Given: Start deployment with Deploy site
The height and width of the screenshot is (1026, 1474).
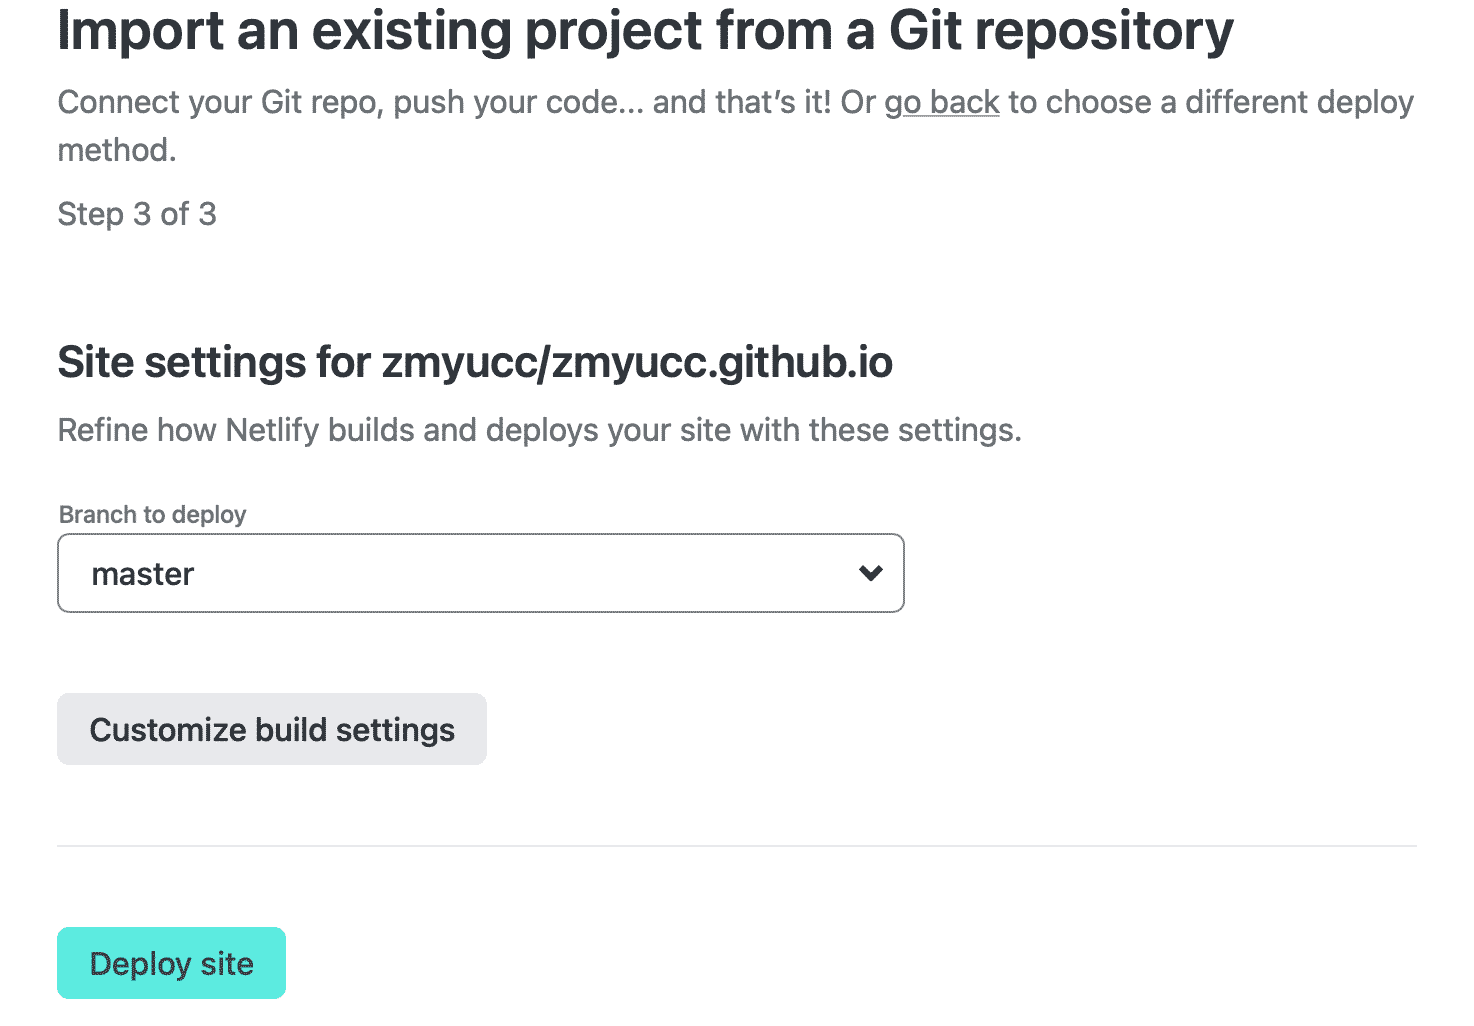Looking at the screenshot, I should point(171,963).
